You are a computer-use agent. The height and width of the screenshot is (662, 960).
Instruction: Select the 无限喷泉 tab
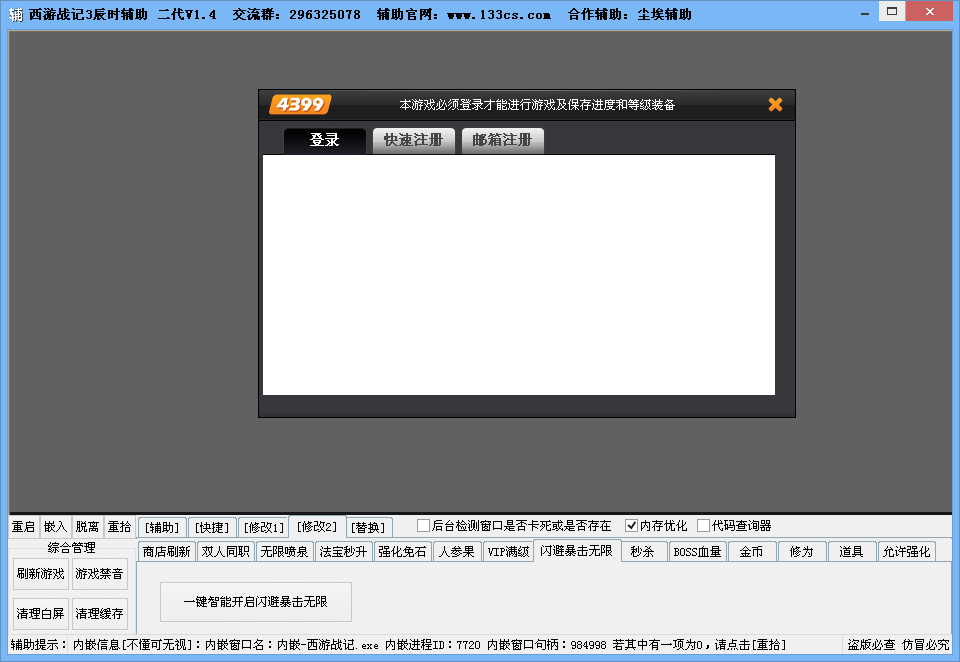[284, 552]
